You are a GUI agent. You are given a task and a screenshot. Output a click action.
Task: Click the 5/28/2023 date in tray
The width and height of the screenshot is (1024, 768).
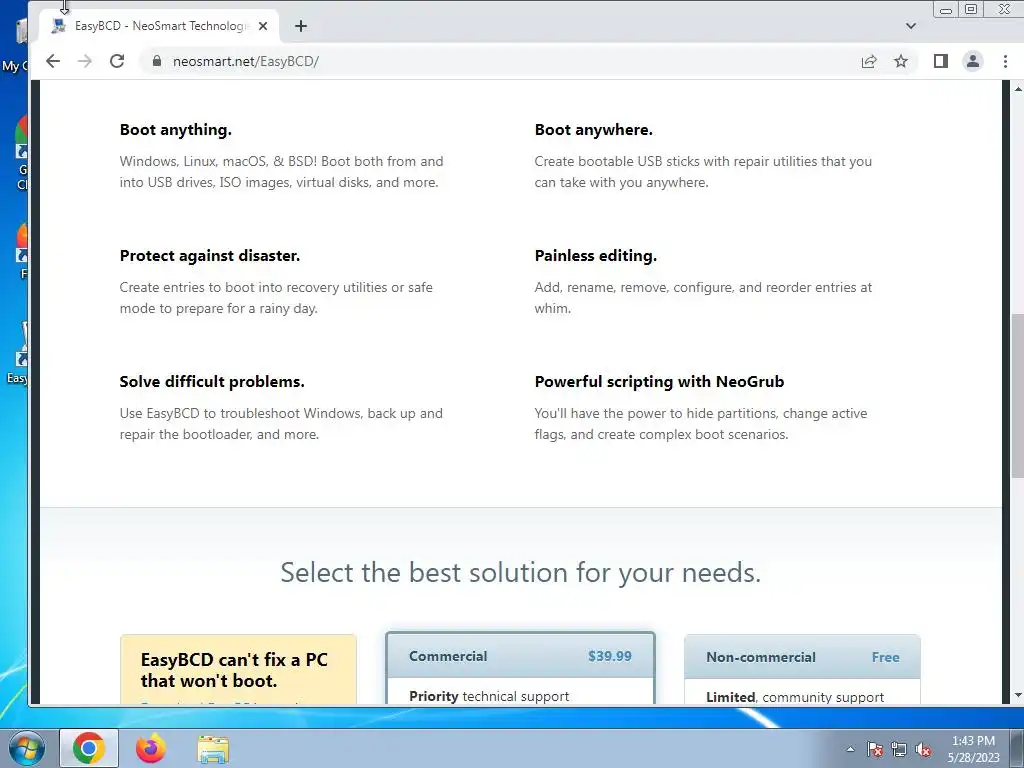pyautogui.click(x=974, y=758)
